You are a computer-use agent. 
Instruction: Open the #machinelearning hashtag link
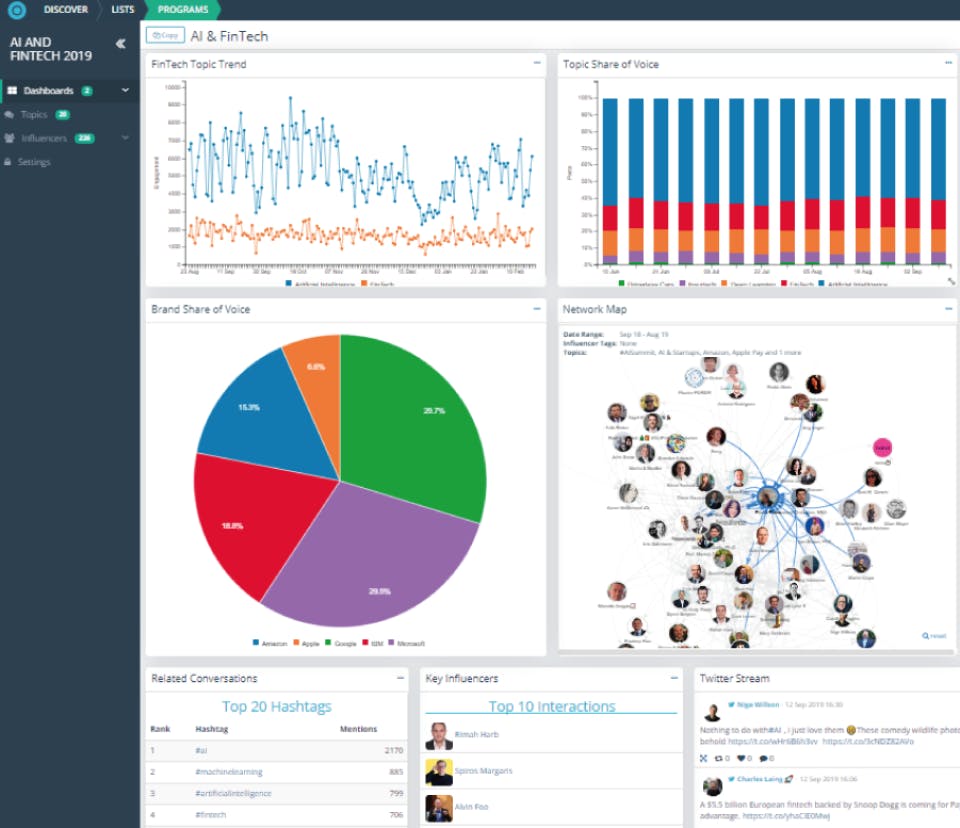(229, 772)
